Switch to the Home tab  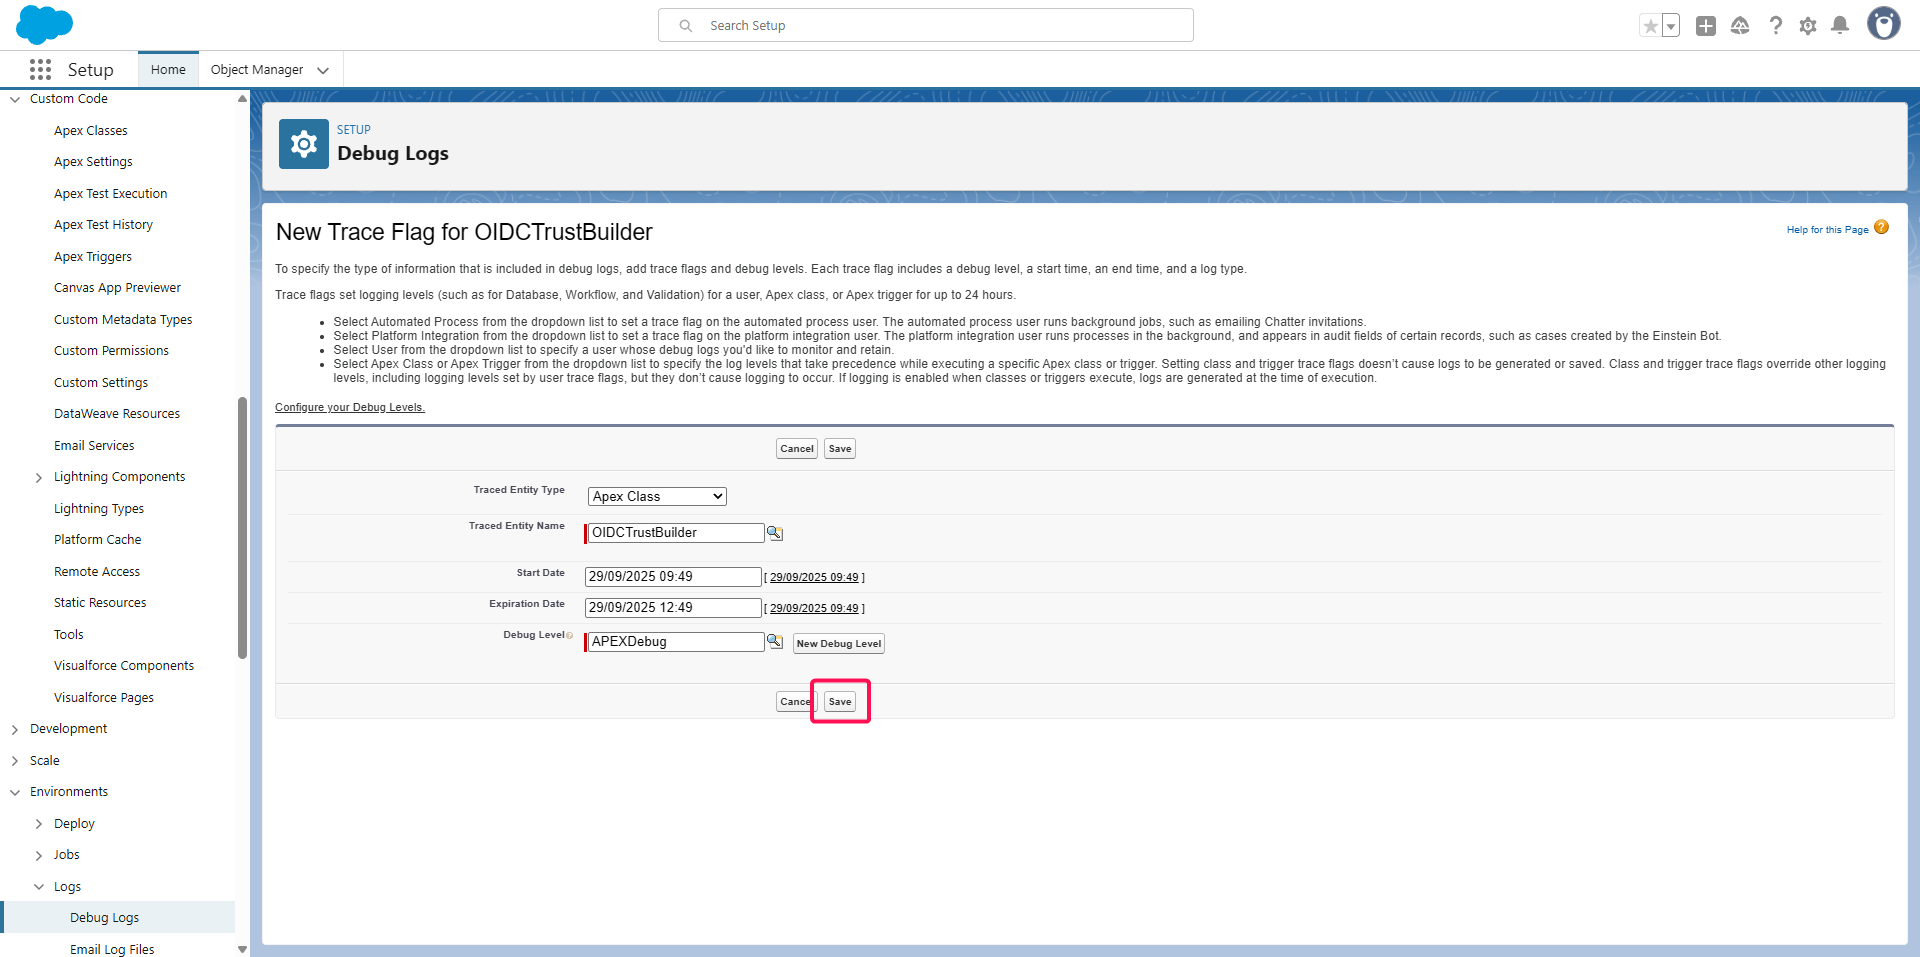pos(168,70)
